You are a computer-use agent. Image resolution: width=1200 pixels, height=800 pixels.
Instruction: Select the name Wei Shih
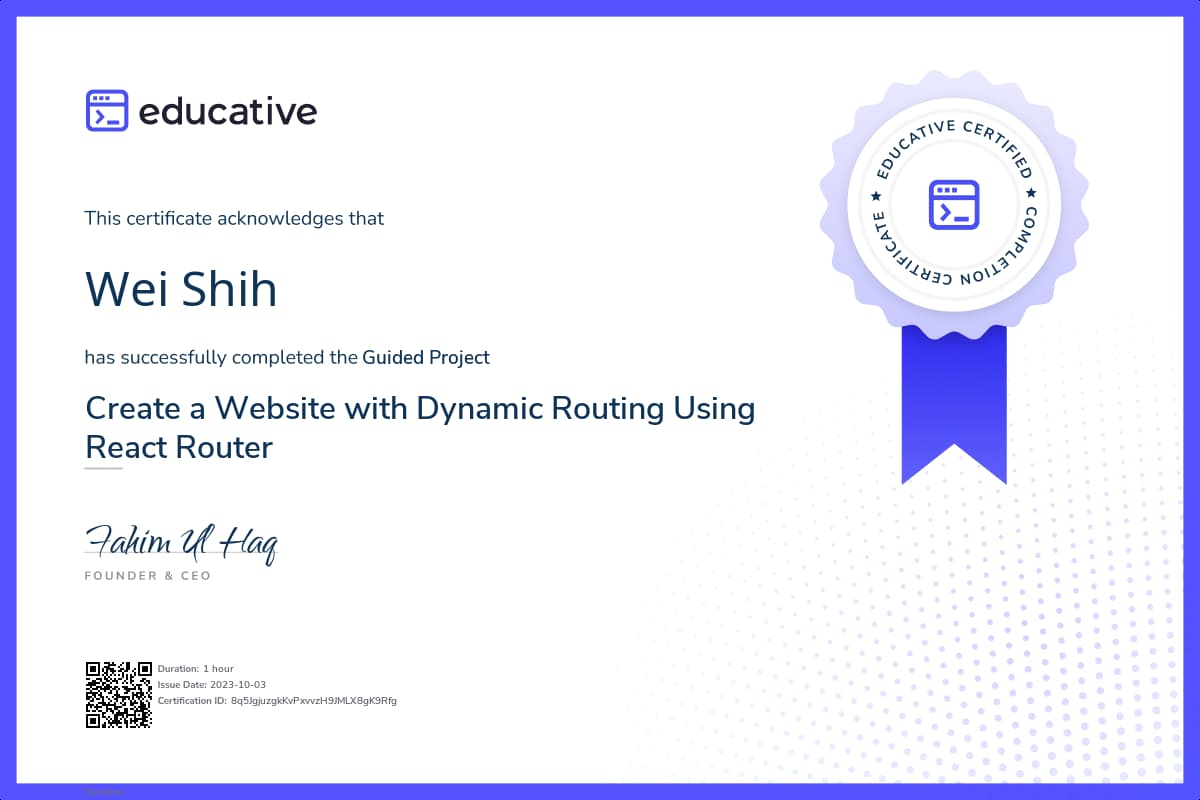click(x=181, y=288)
